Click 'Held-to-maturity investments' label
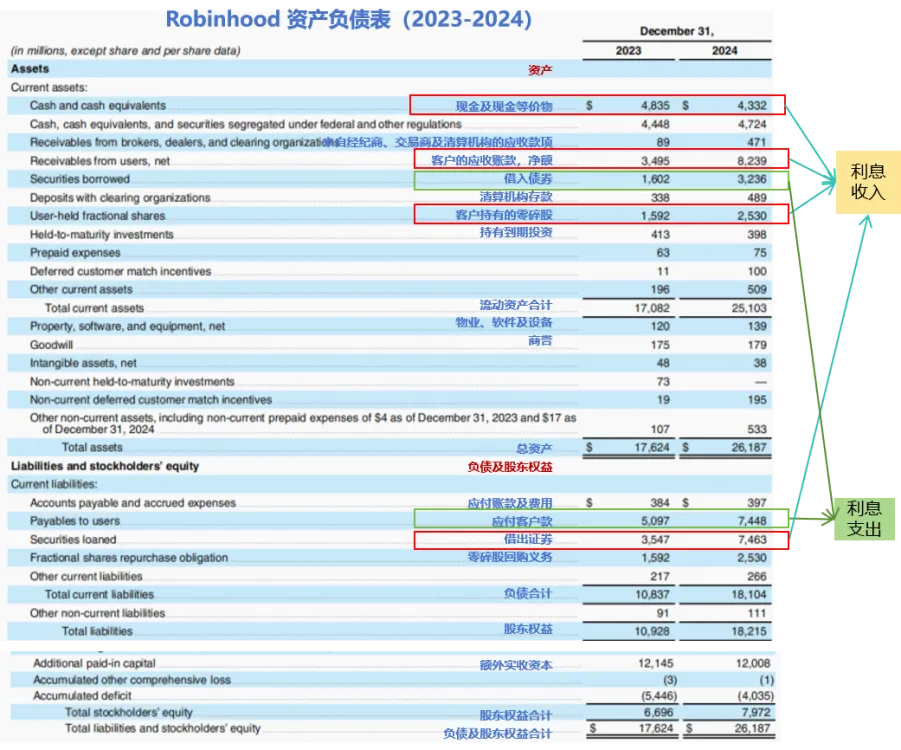 pos(102,234)
